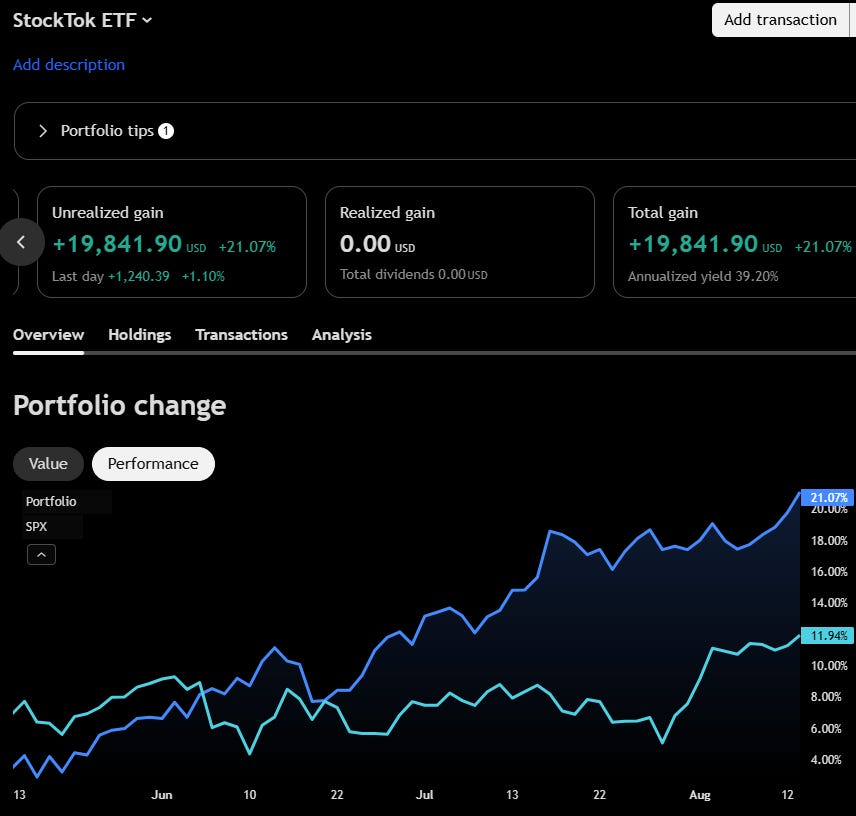
Task: Select the Performance chart mode
Action: 153,464
